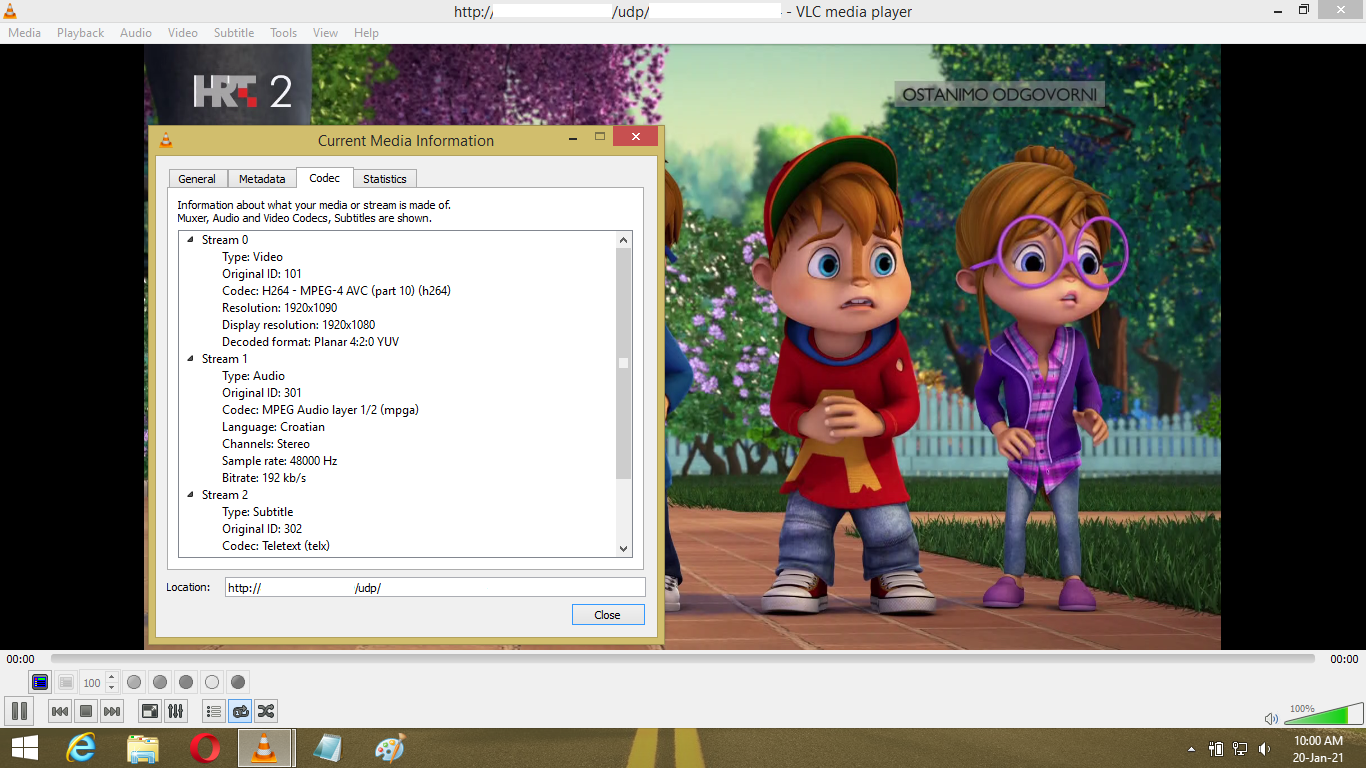Select the 'Type: Video' row
Viewport: 1366px width, 768px height.
click(252, 257)
